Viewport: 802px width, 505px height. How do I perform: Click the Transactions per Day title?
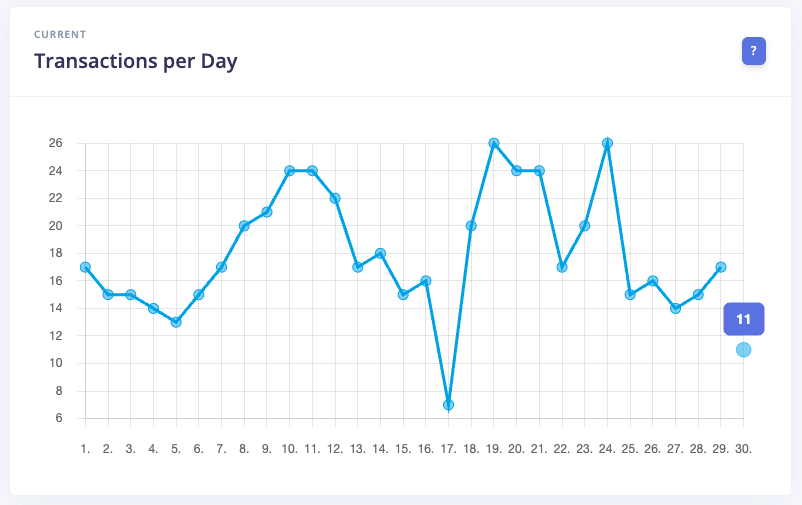tap(135, 61)
